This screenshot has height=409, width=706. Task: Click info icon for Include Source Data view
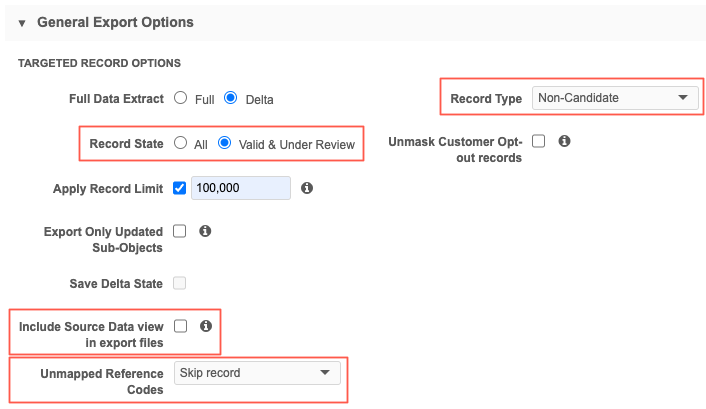205,326
